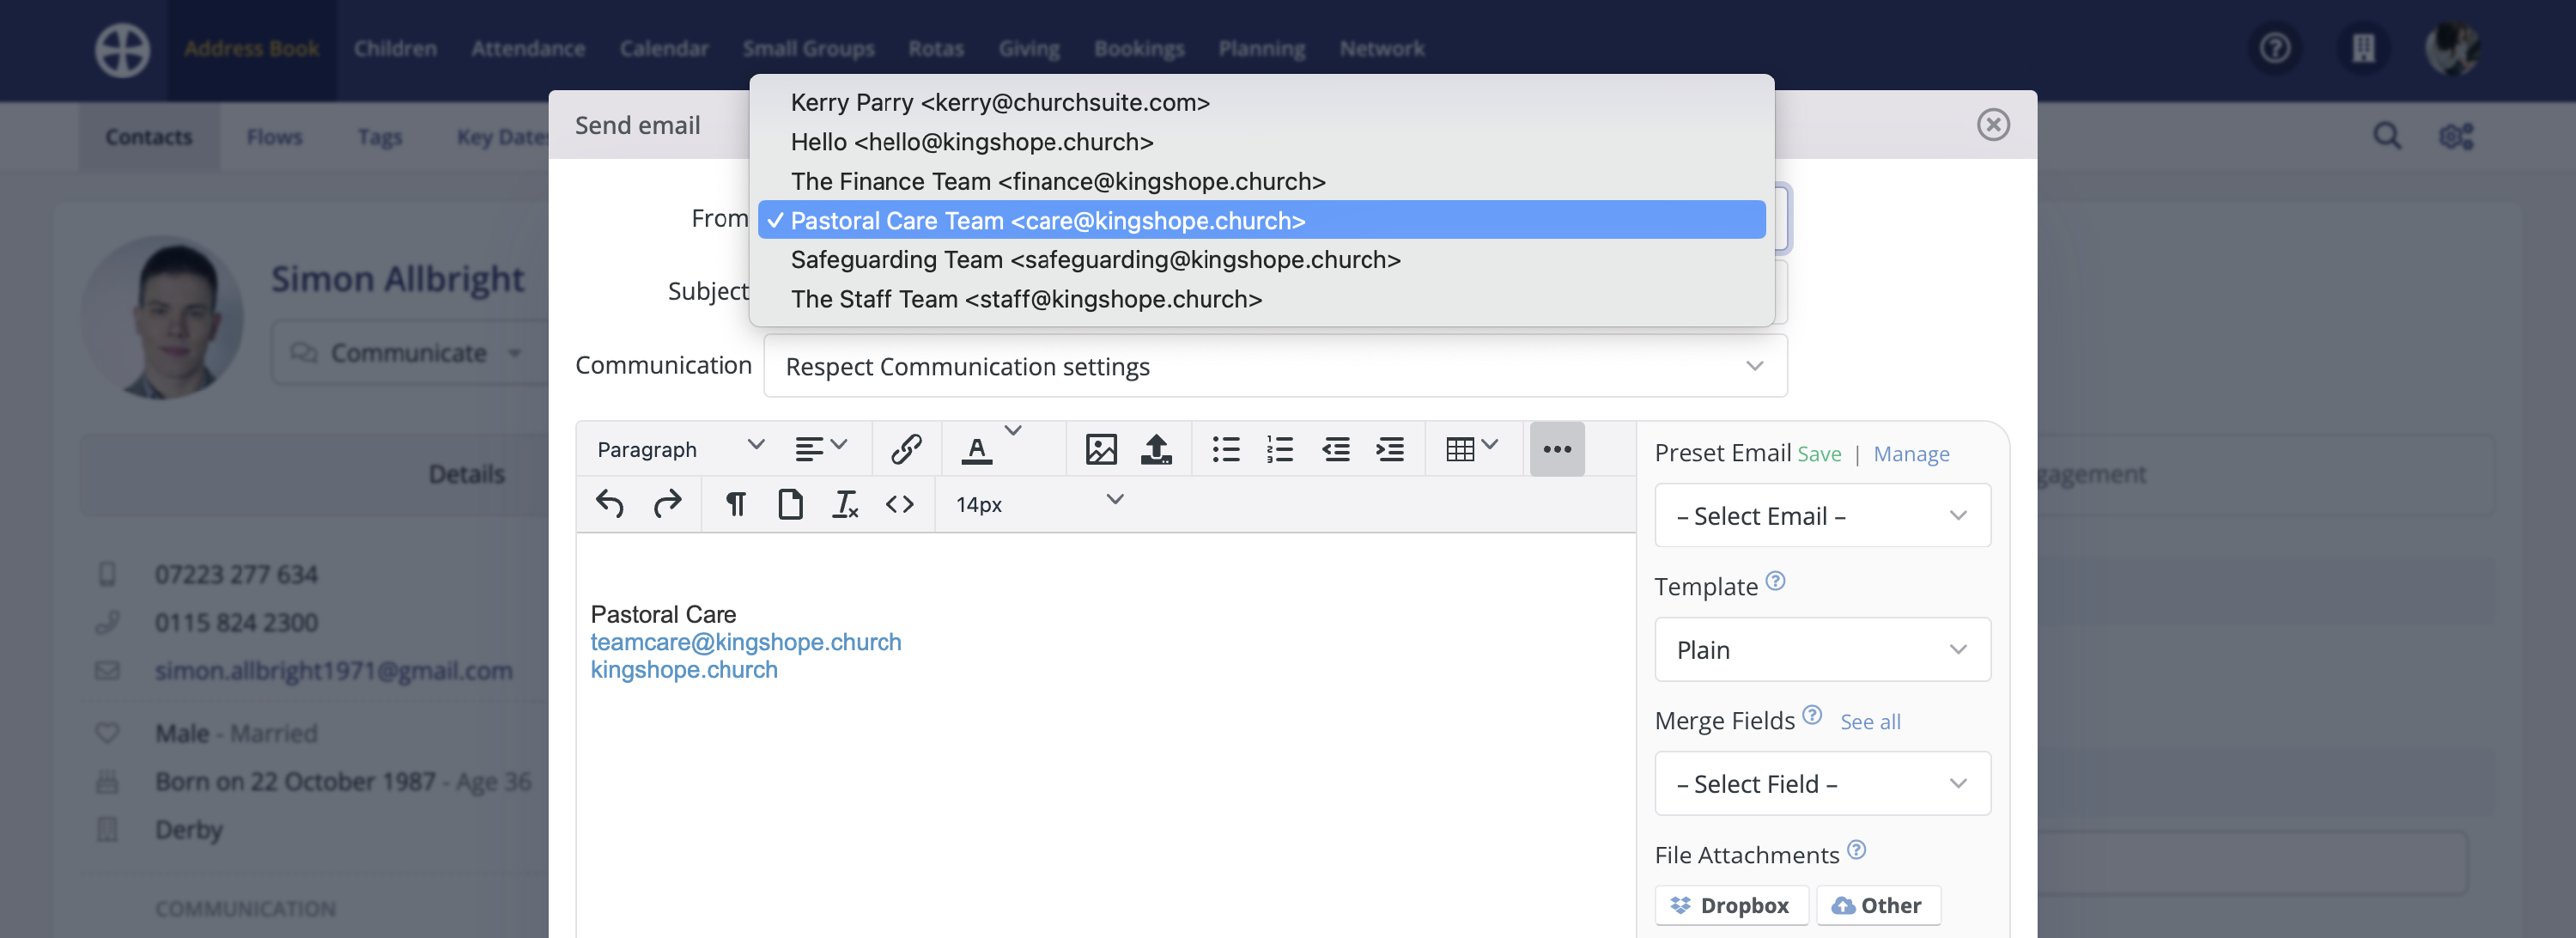
Task: Click the upload file icon in the toolbar
Action: (1156, 449)
